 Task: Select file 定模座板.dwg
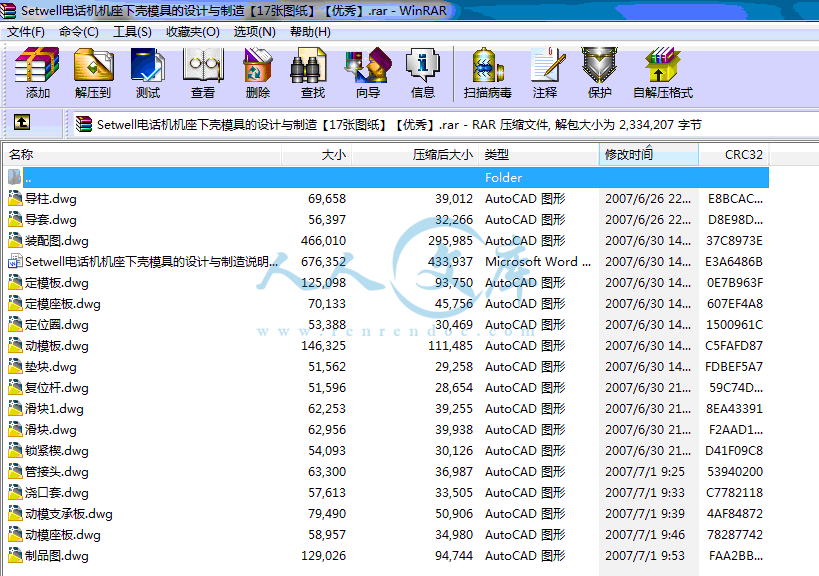63,303
